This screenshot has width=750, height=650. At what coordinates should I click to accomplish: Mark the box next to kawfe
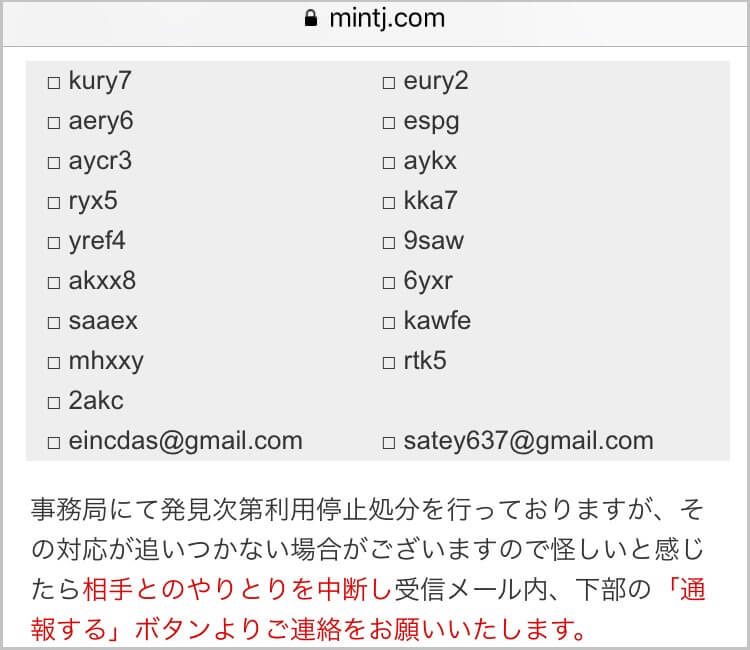click(x=389, y=322)
